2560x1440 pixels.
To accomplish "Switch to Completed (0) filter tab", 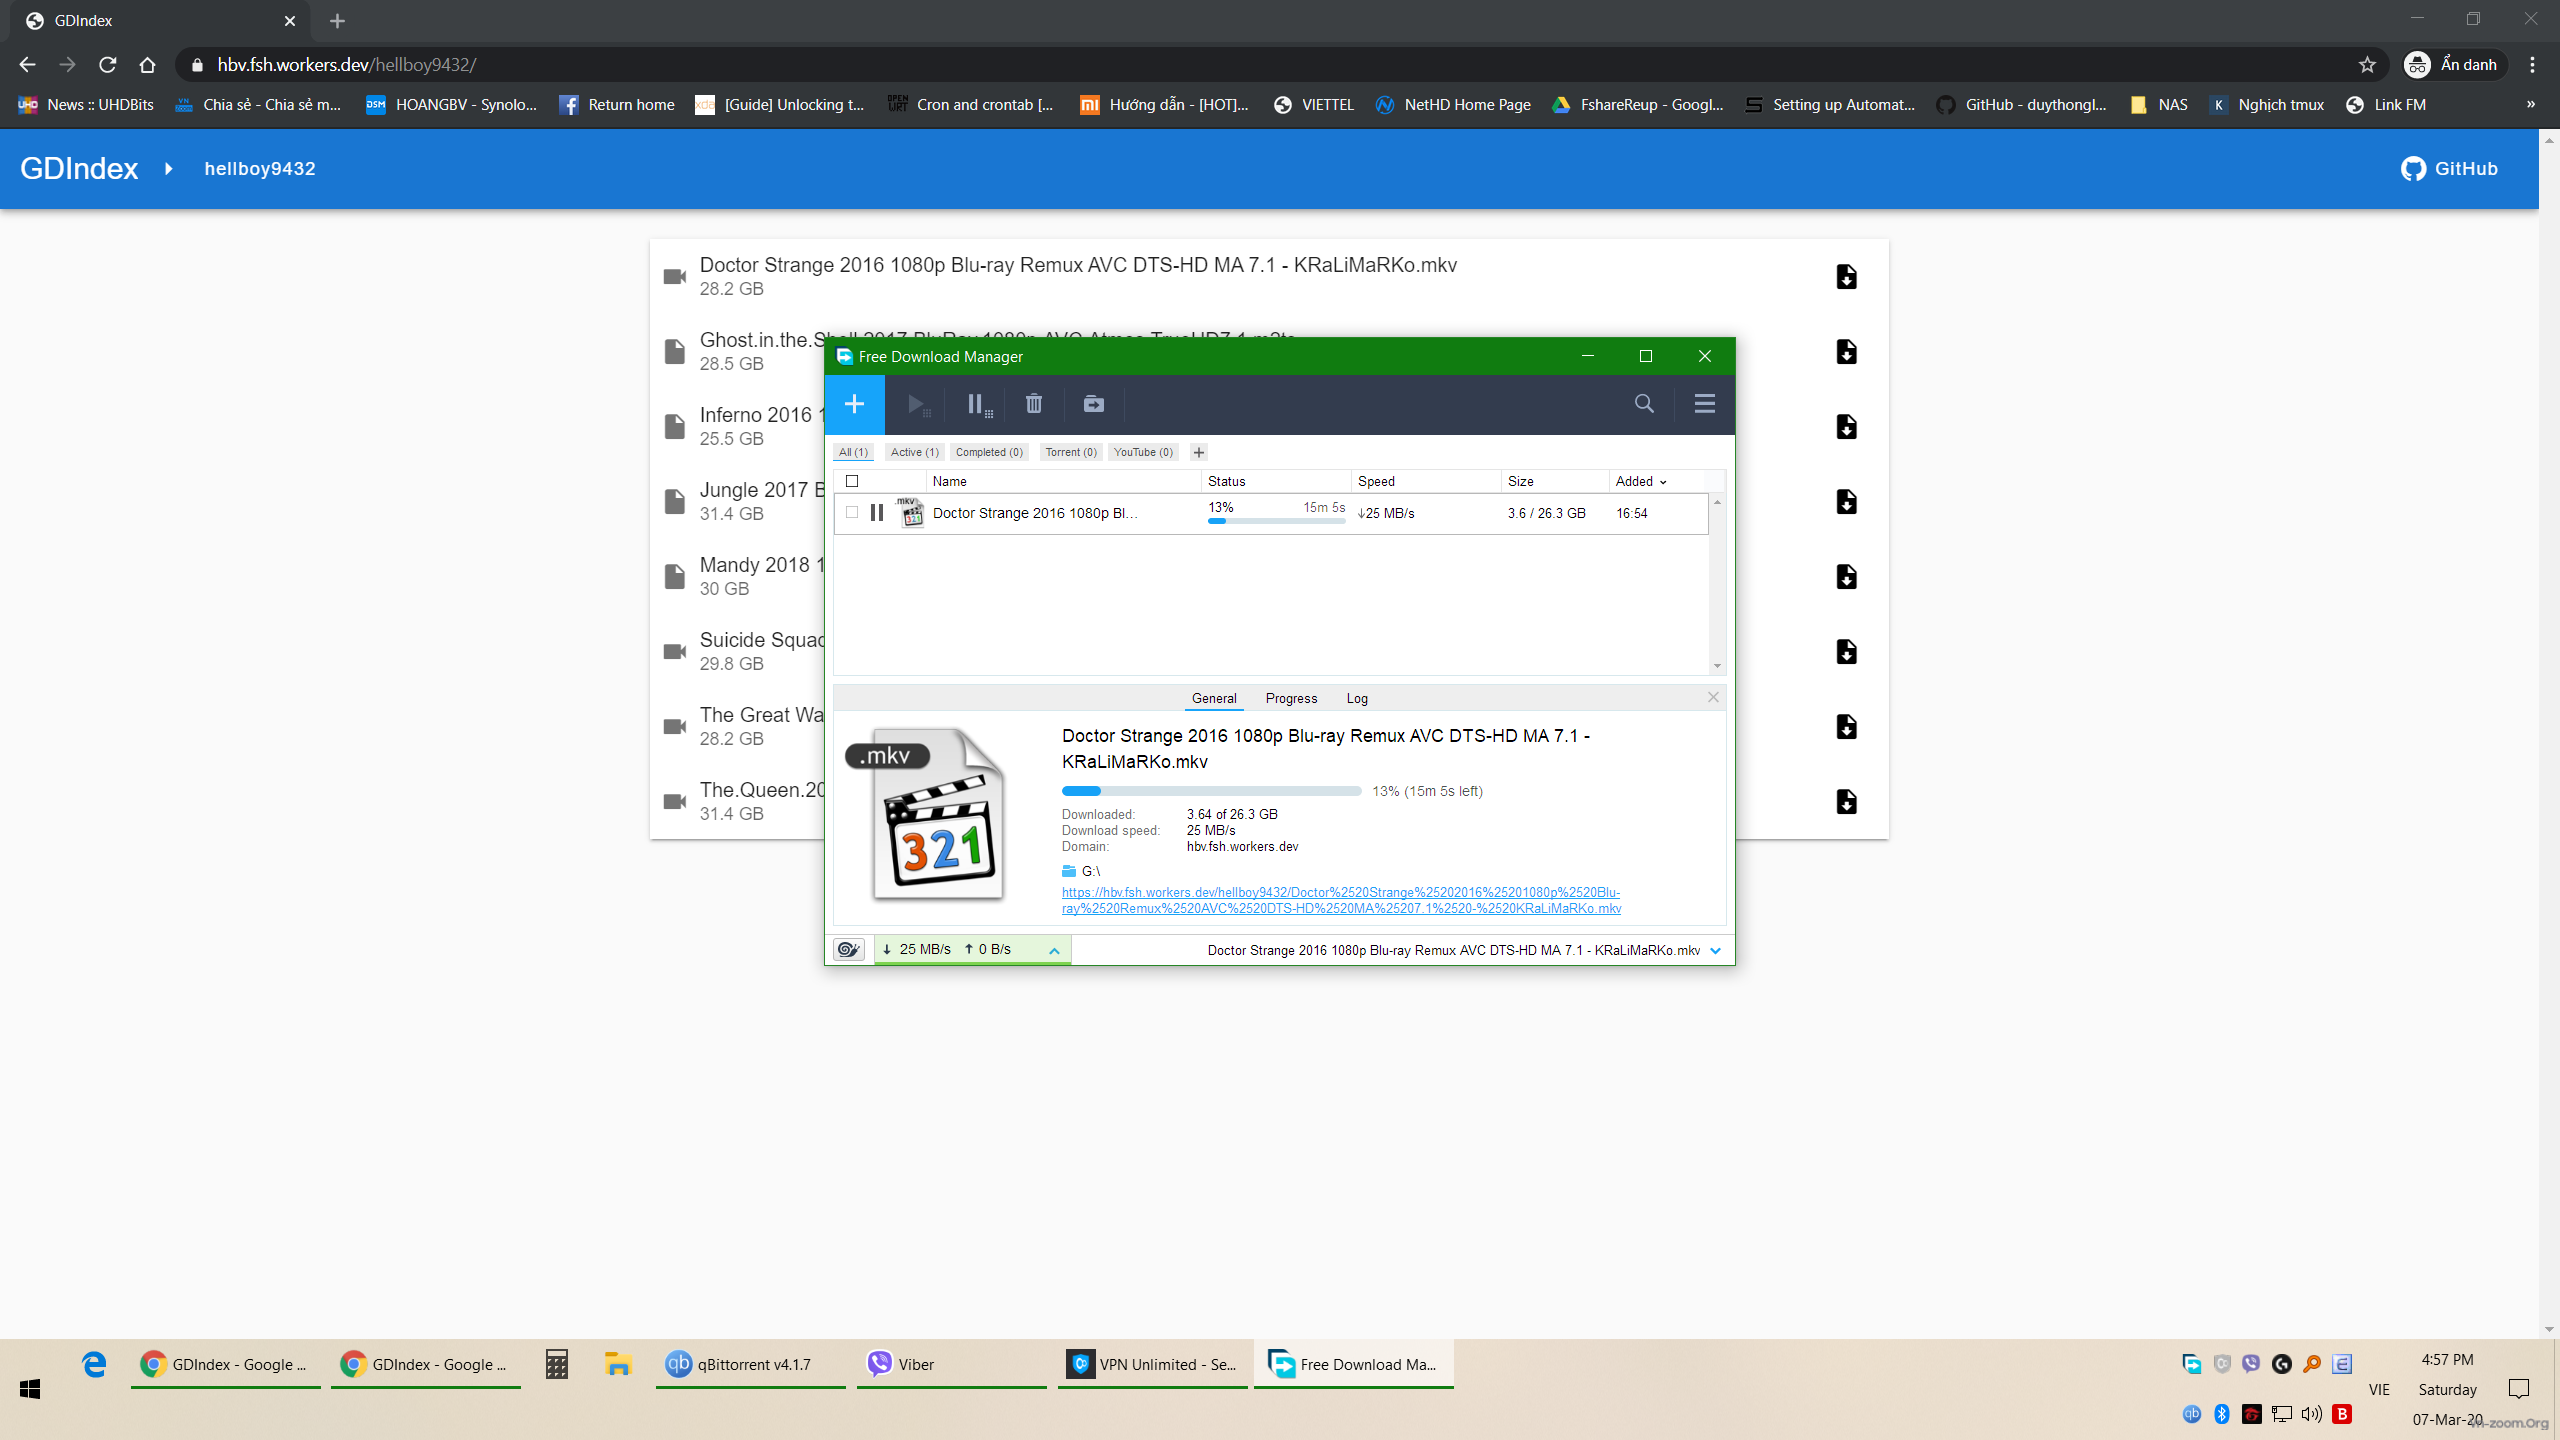I will pos(989,452).
